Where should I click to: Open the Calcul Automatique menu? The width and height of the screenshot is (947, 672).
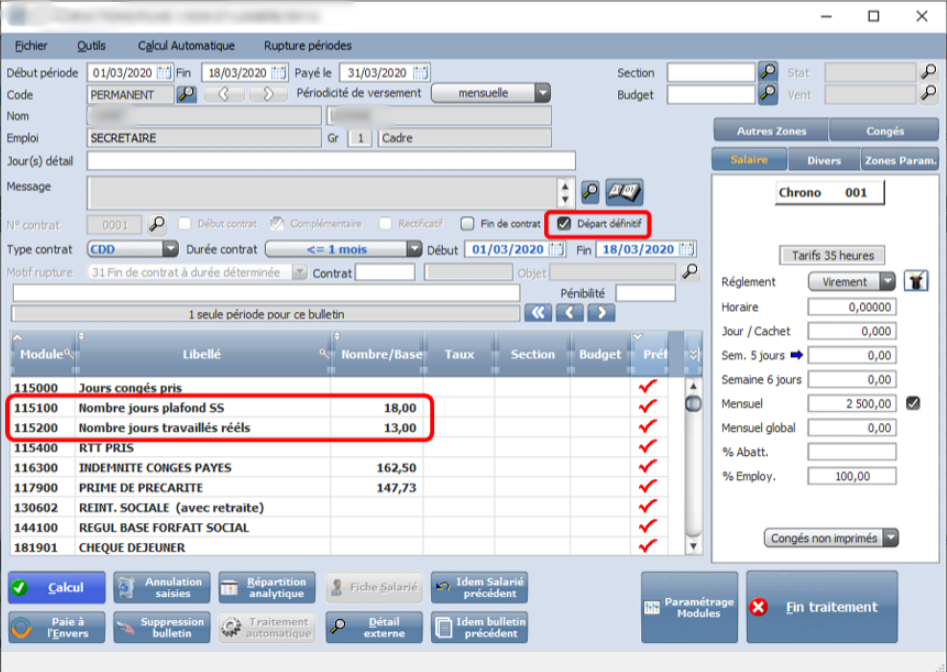[x=186, y=46]
